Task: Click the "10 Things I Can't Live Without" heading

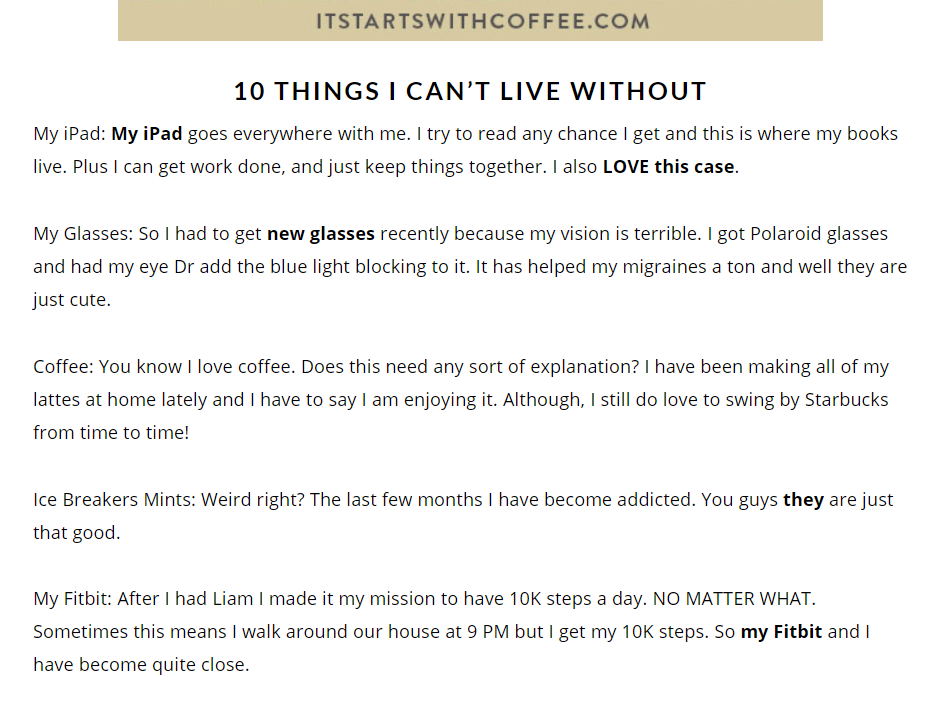Action: point(470,92)
